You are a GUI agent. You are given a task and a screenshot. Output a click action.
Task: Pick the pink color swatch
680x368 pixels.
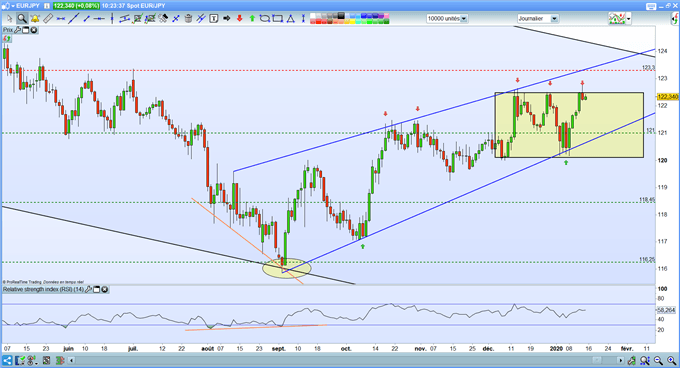(386, 15)
